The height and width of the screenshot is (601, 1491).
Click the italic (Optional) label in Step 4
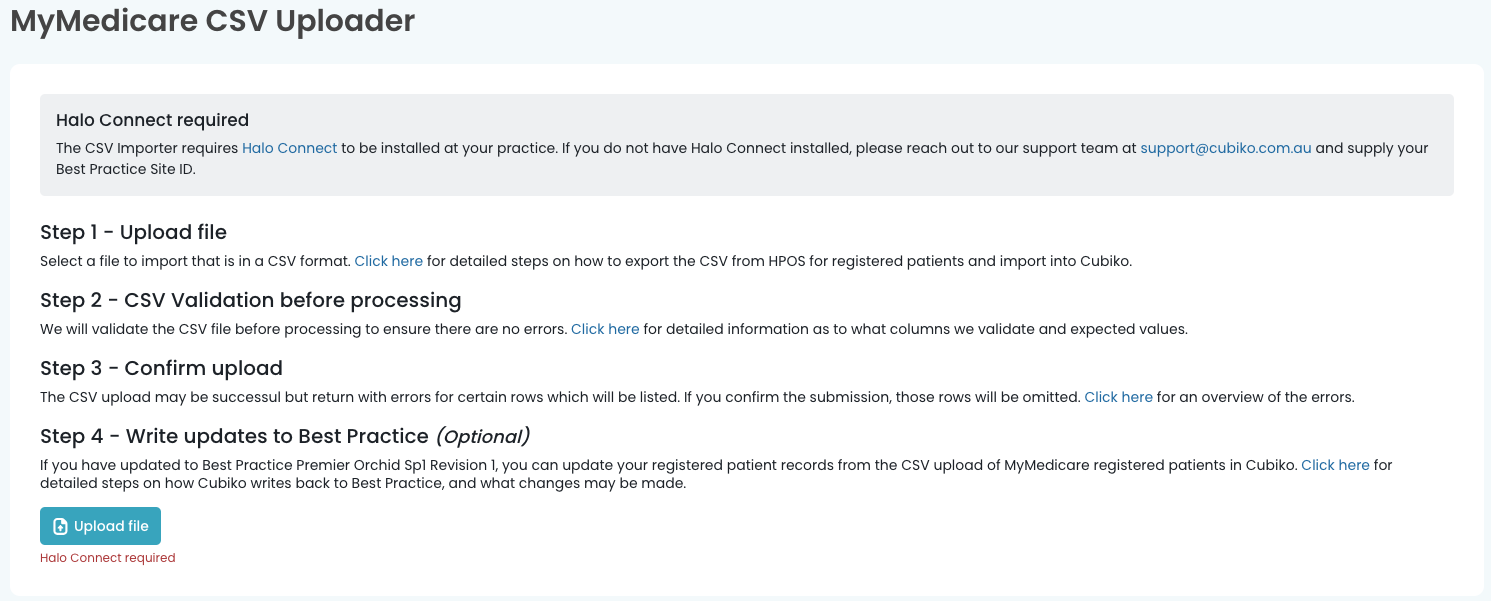click(x=482, y=436)
